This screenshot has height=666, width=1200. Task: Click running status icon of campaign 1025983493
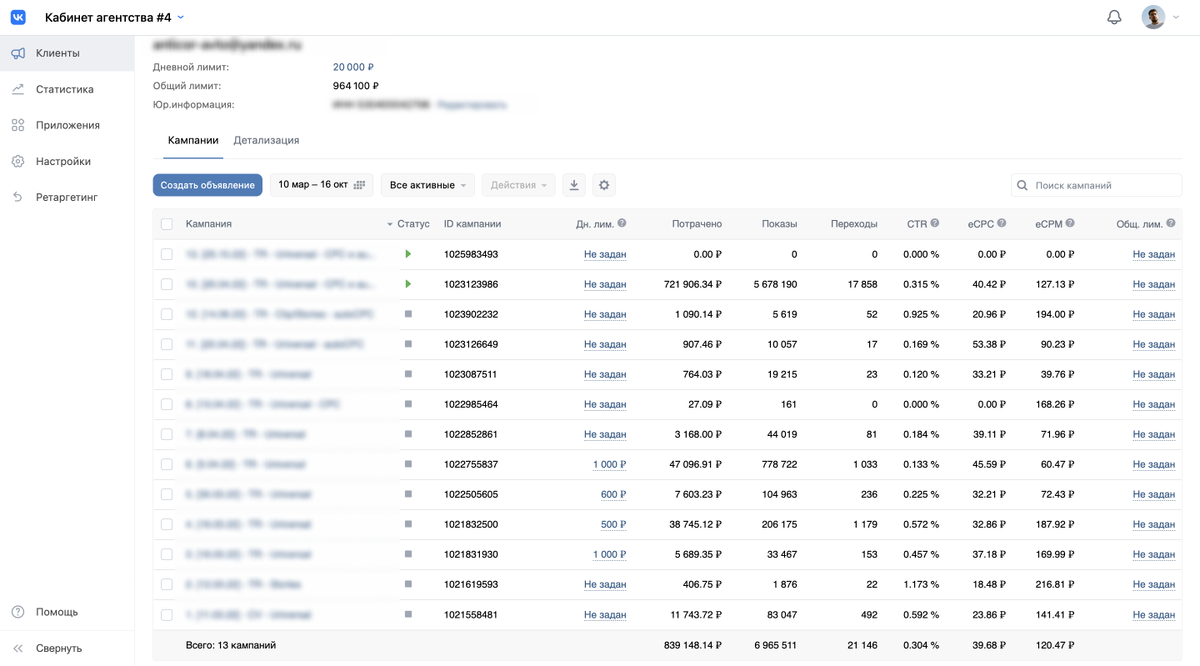408,254
